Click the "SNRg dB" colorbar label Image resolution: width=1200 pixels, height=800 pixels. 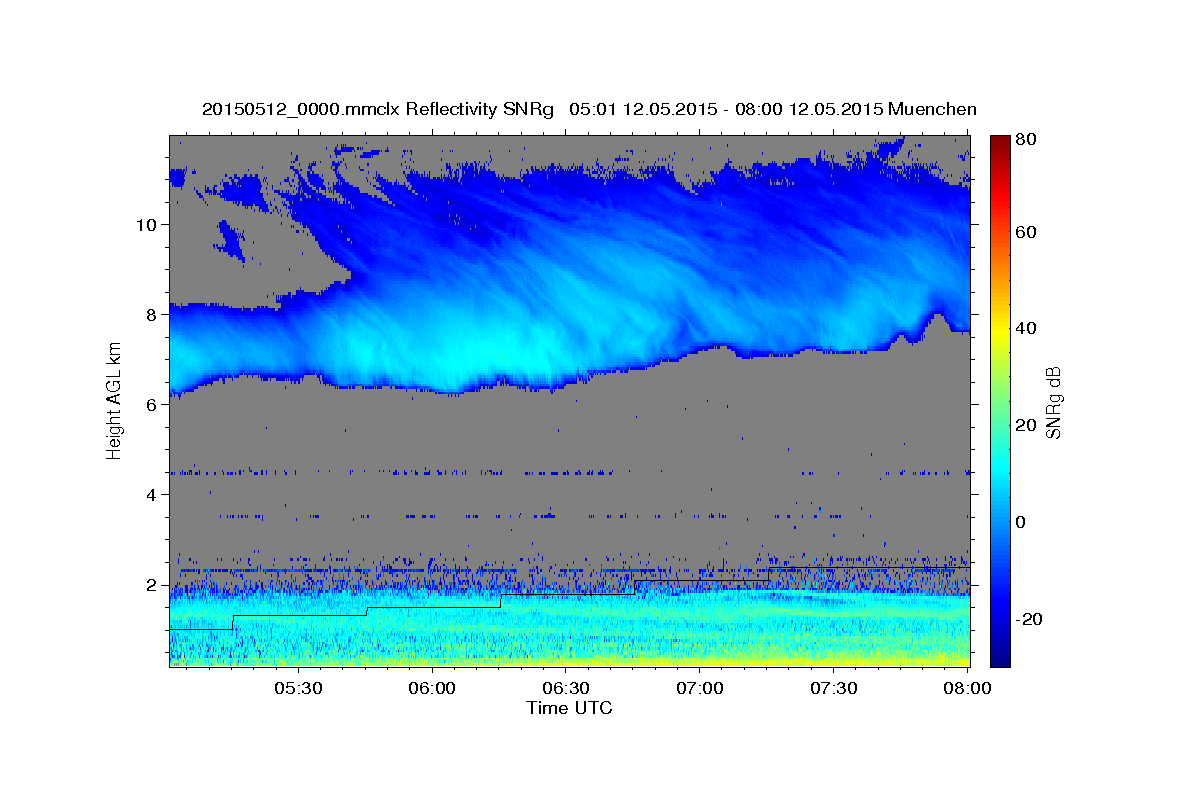(1053, 402)
